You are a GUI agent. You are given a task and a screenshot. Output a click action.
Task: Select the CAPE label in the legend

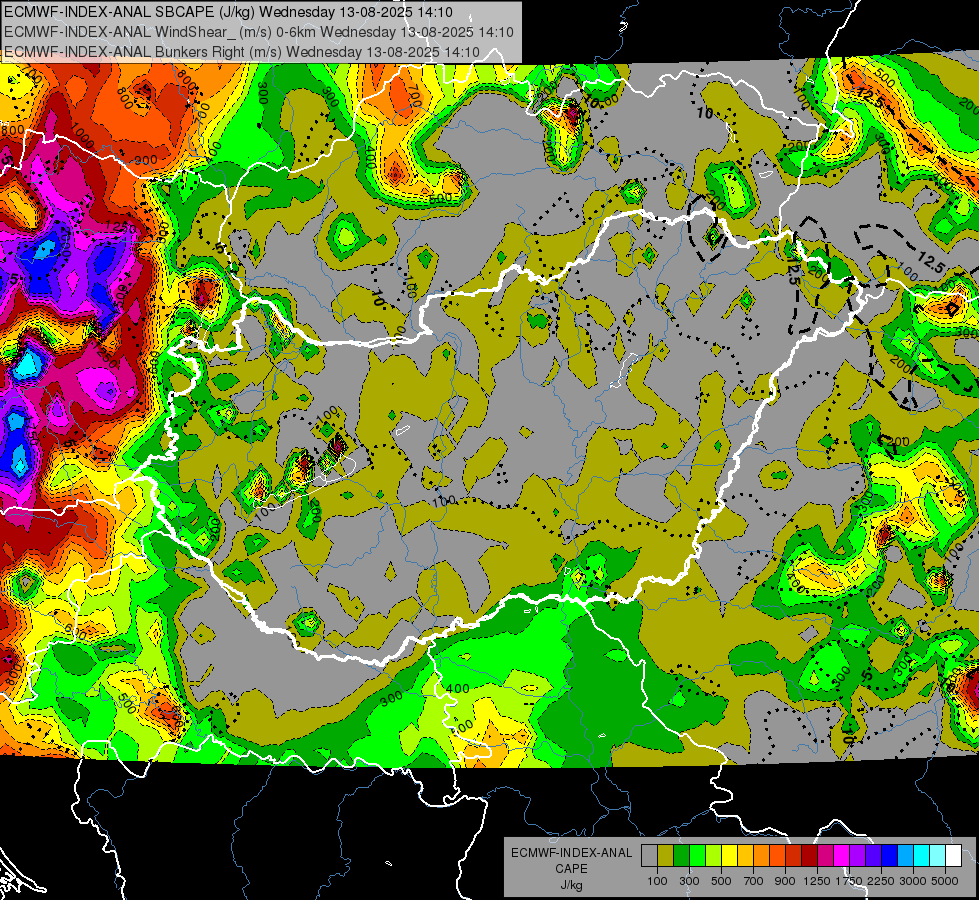571,869
